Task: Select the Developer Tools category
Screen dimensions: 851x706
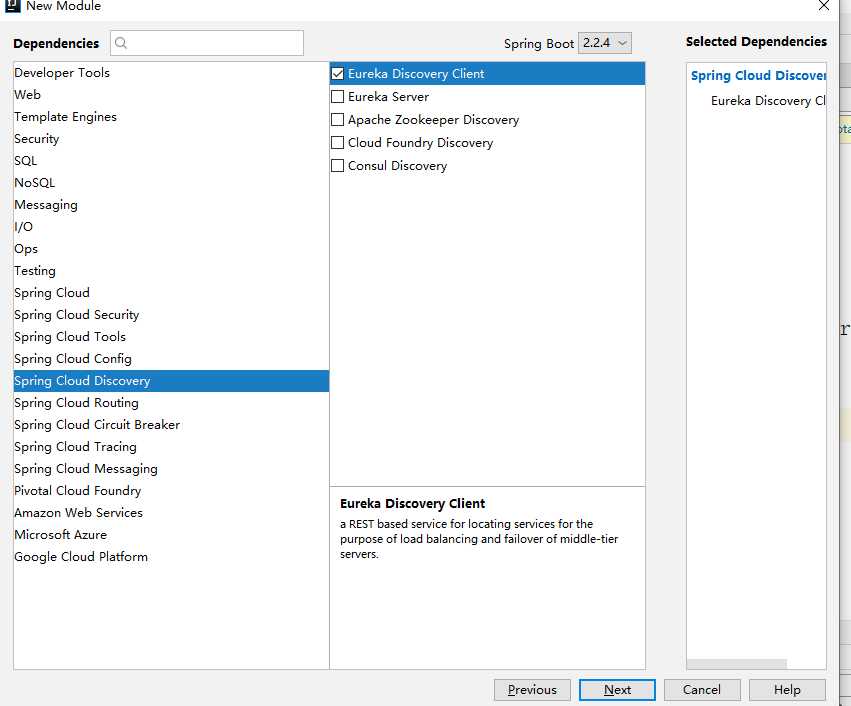Action: 171,73
